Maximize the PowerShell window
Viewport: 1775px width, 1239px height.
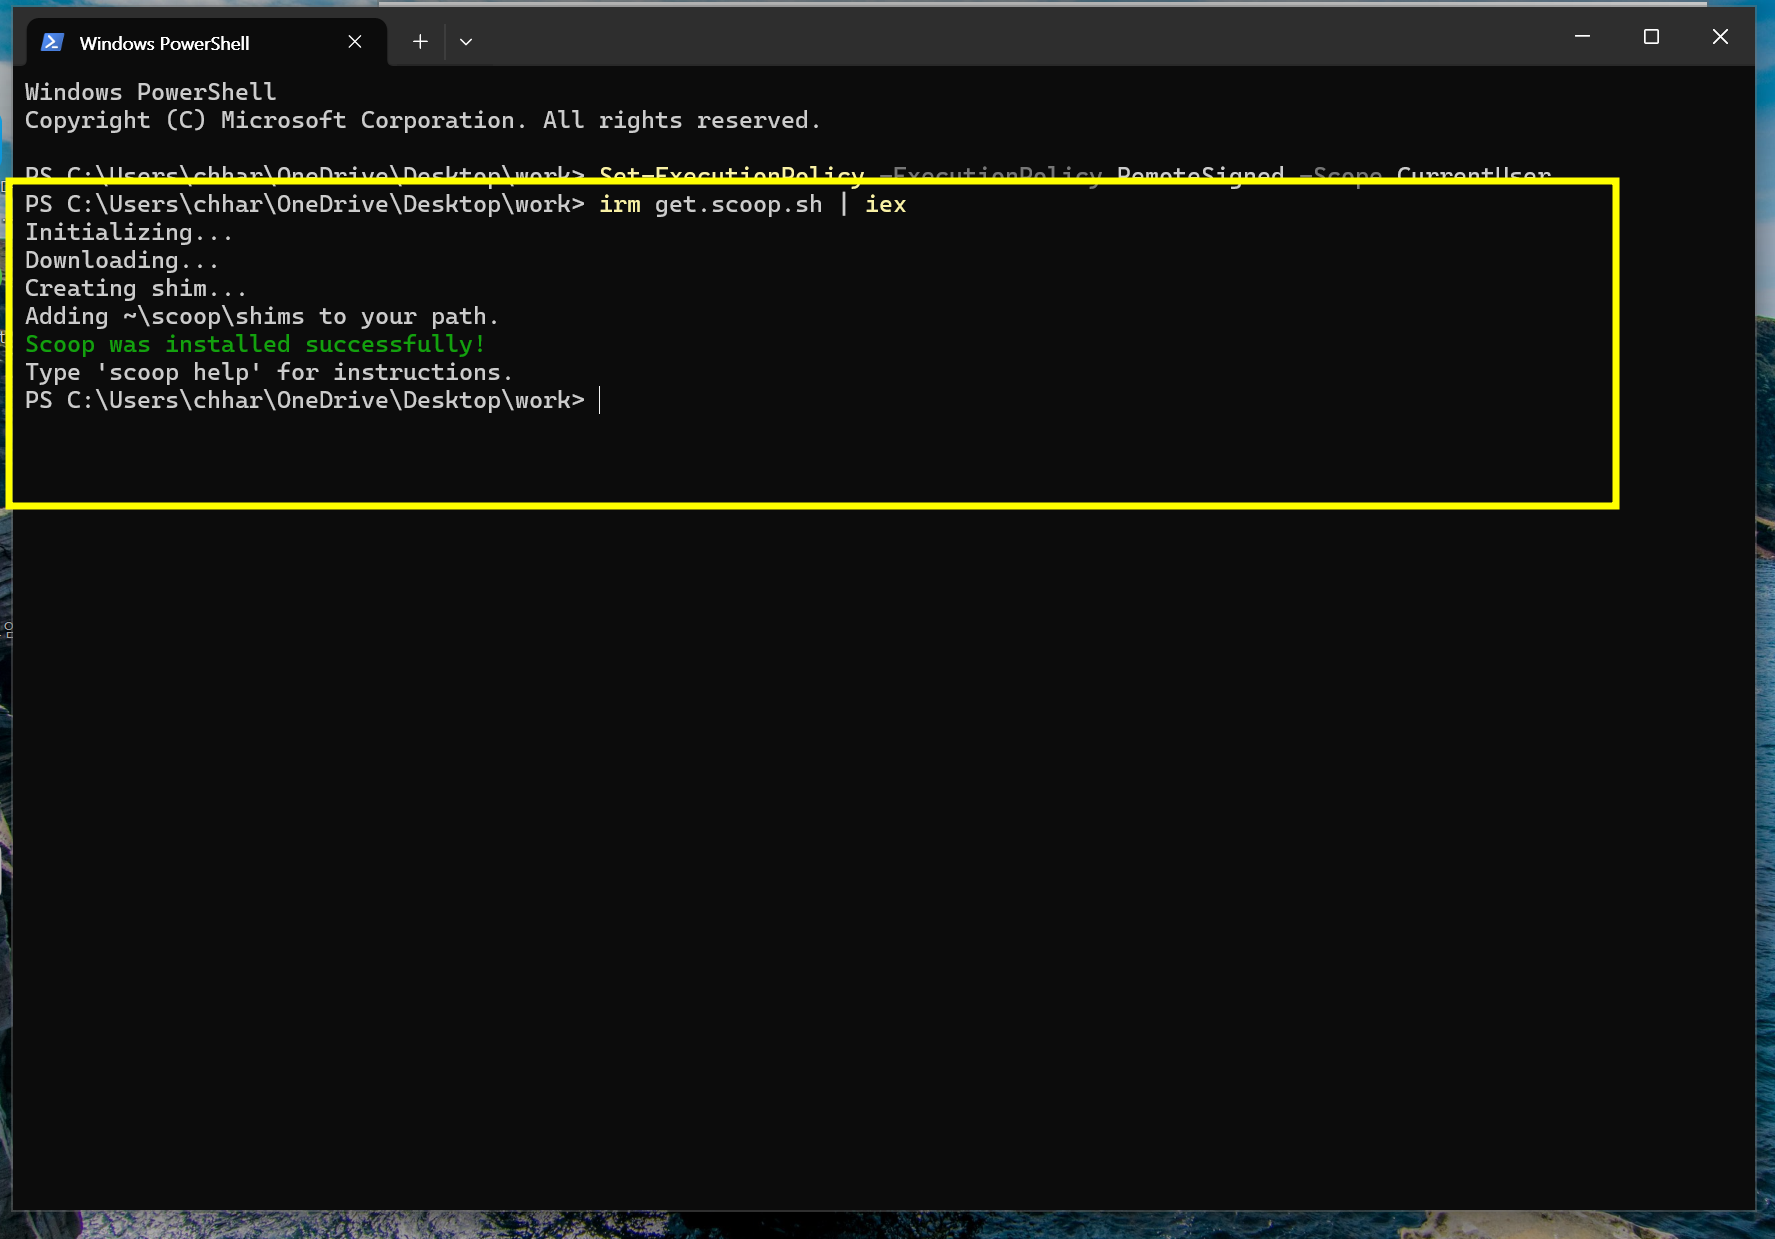1651,37
